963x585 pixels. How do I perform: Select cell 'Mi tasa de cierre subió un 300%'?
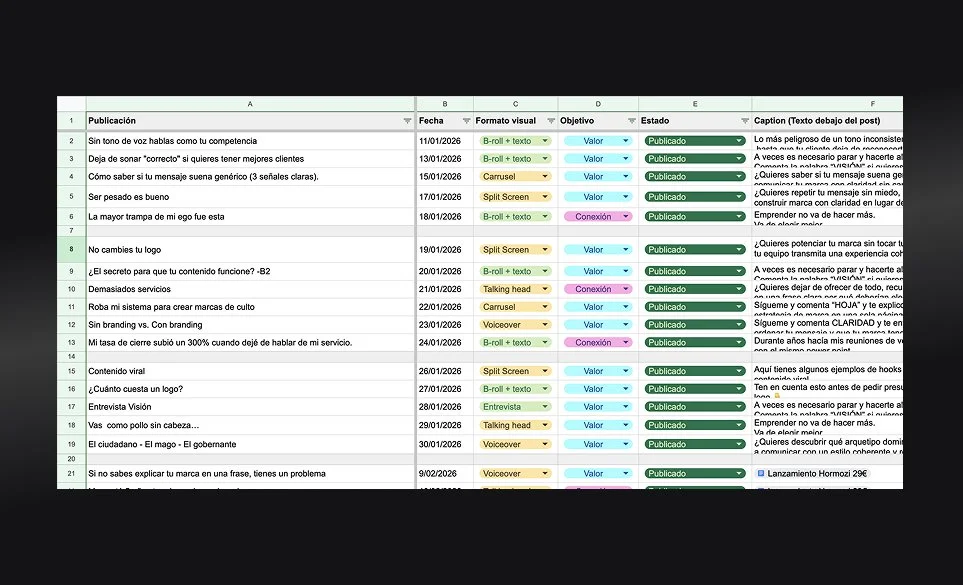pyautogui.click(x=251, y=343)
